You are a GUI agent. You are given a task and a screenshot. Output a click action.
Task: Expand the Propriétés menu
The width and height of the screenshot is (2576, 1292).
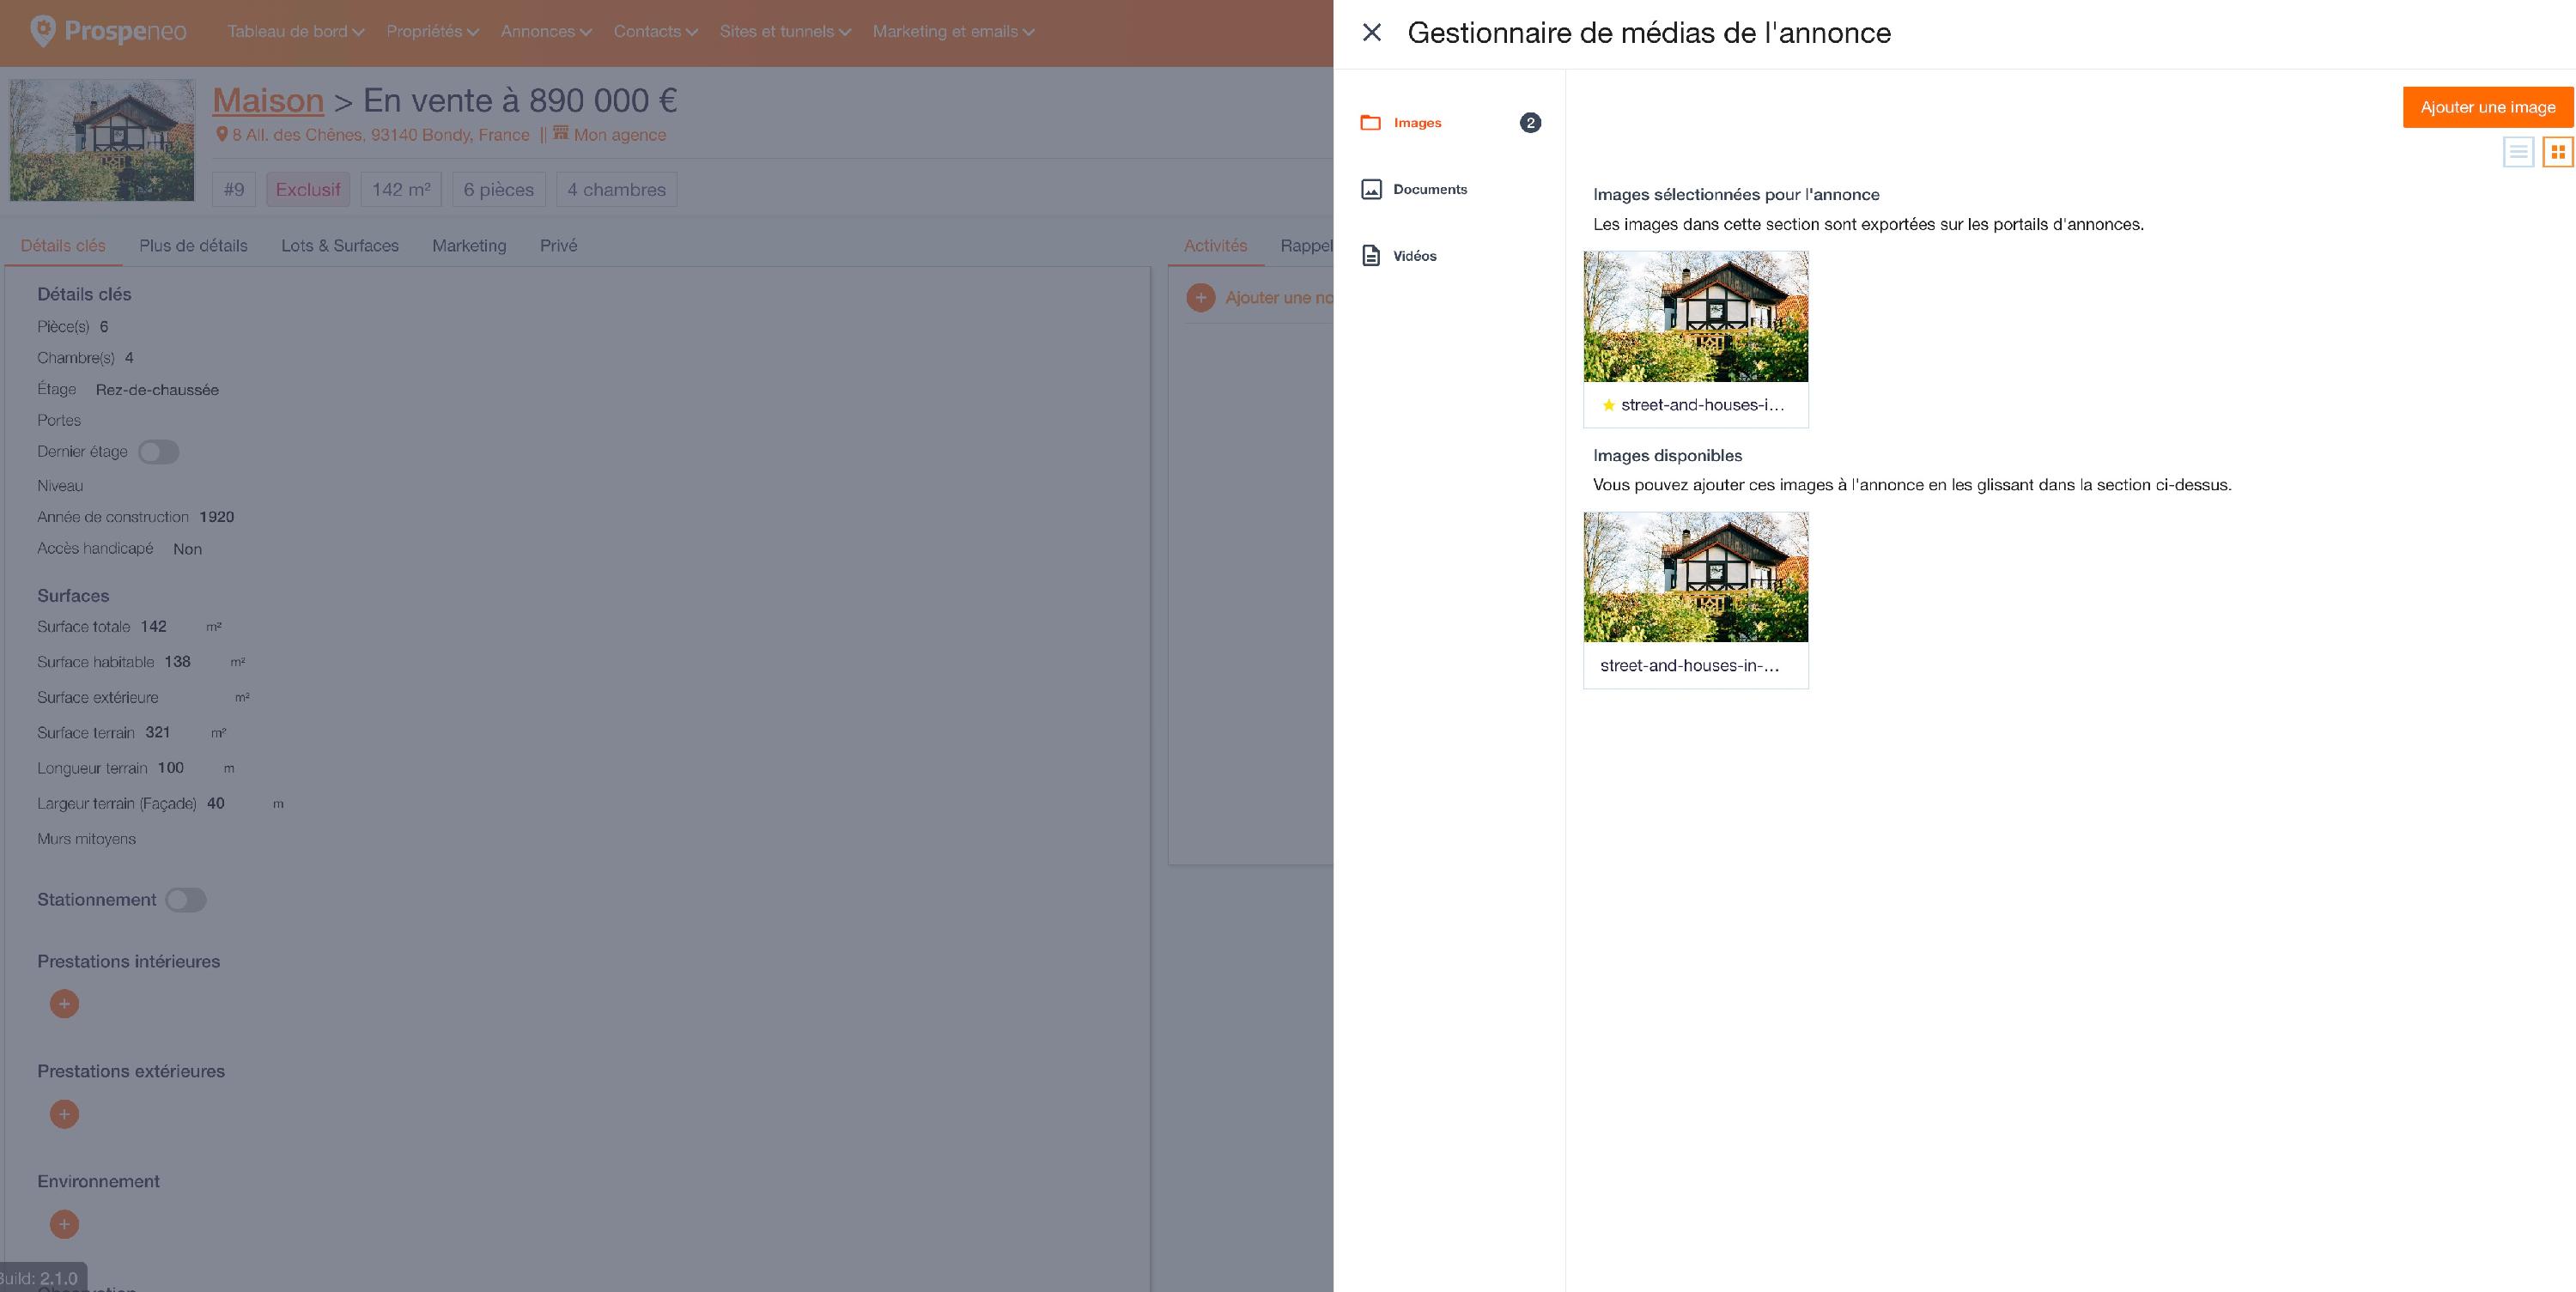[432, 32]
